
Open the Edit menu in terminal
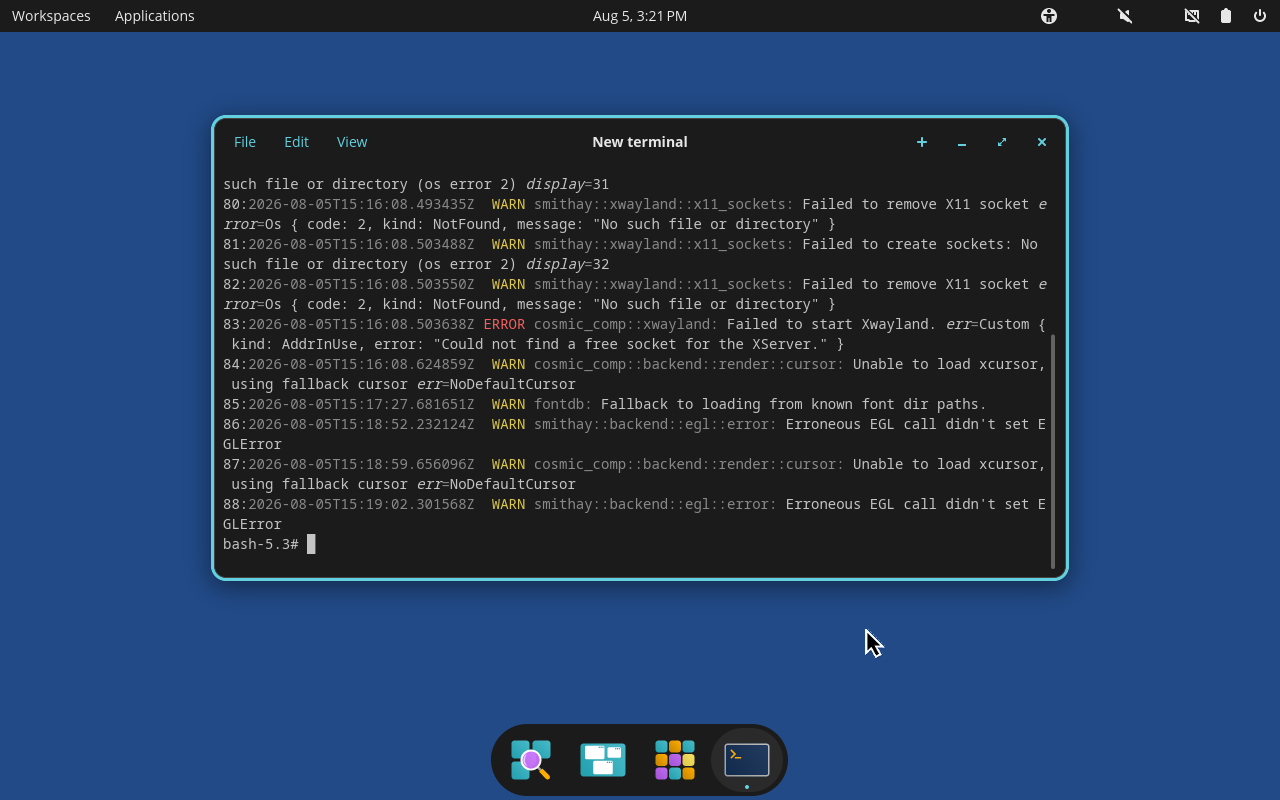click(x=296, y=142)
